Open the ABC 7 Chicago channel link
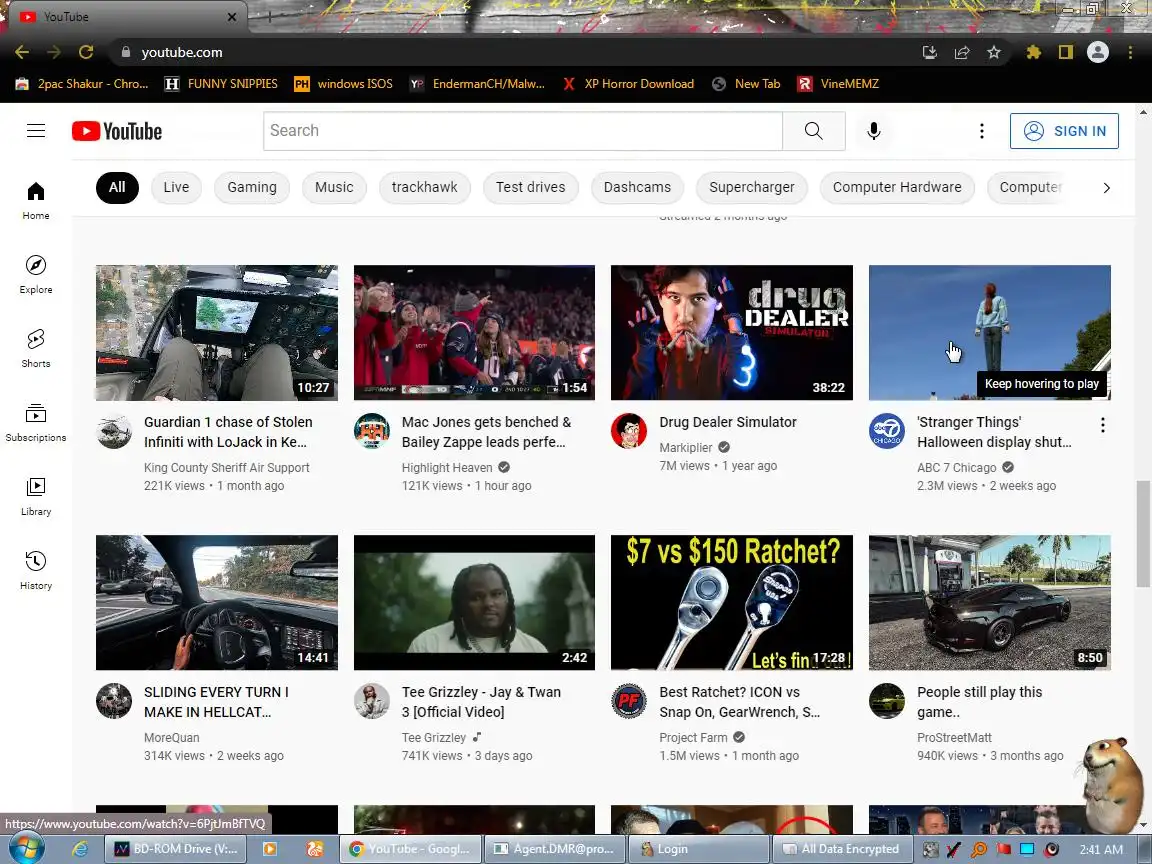The width and height of the screenshot is (1152, 864). [957, 467]
